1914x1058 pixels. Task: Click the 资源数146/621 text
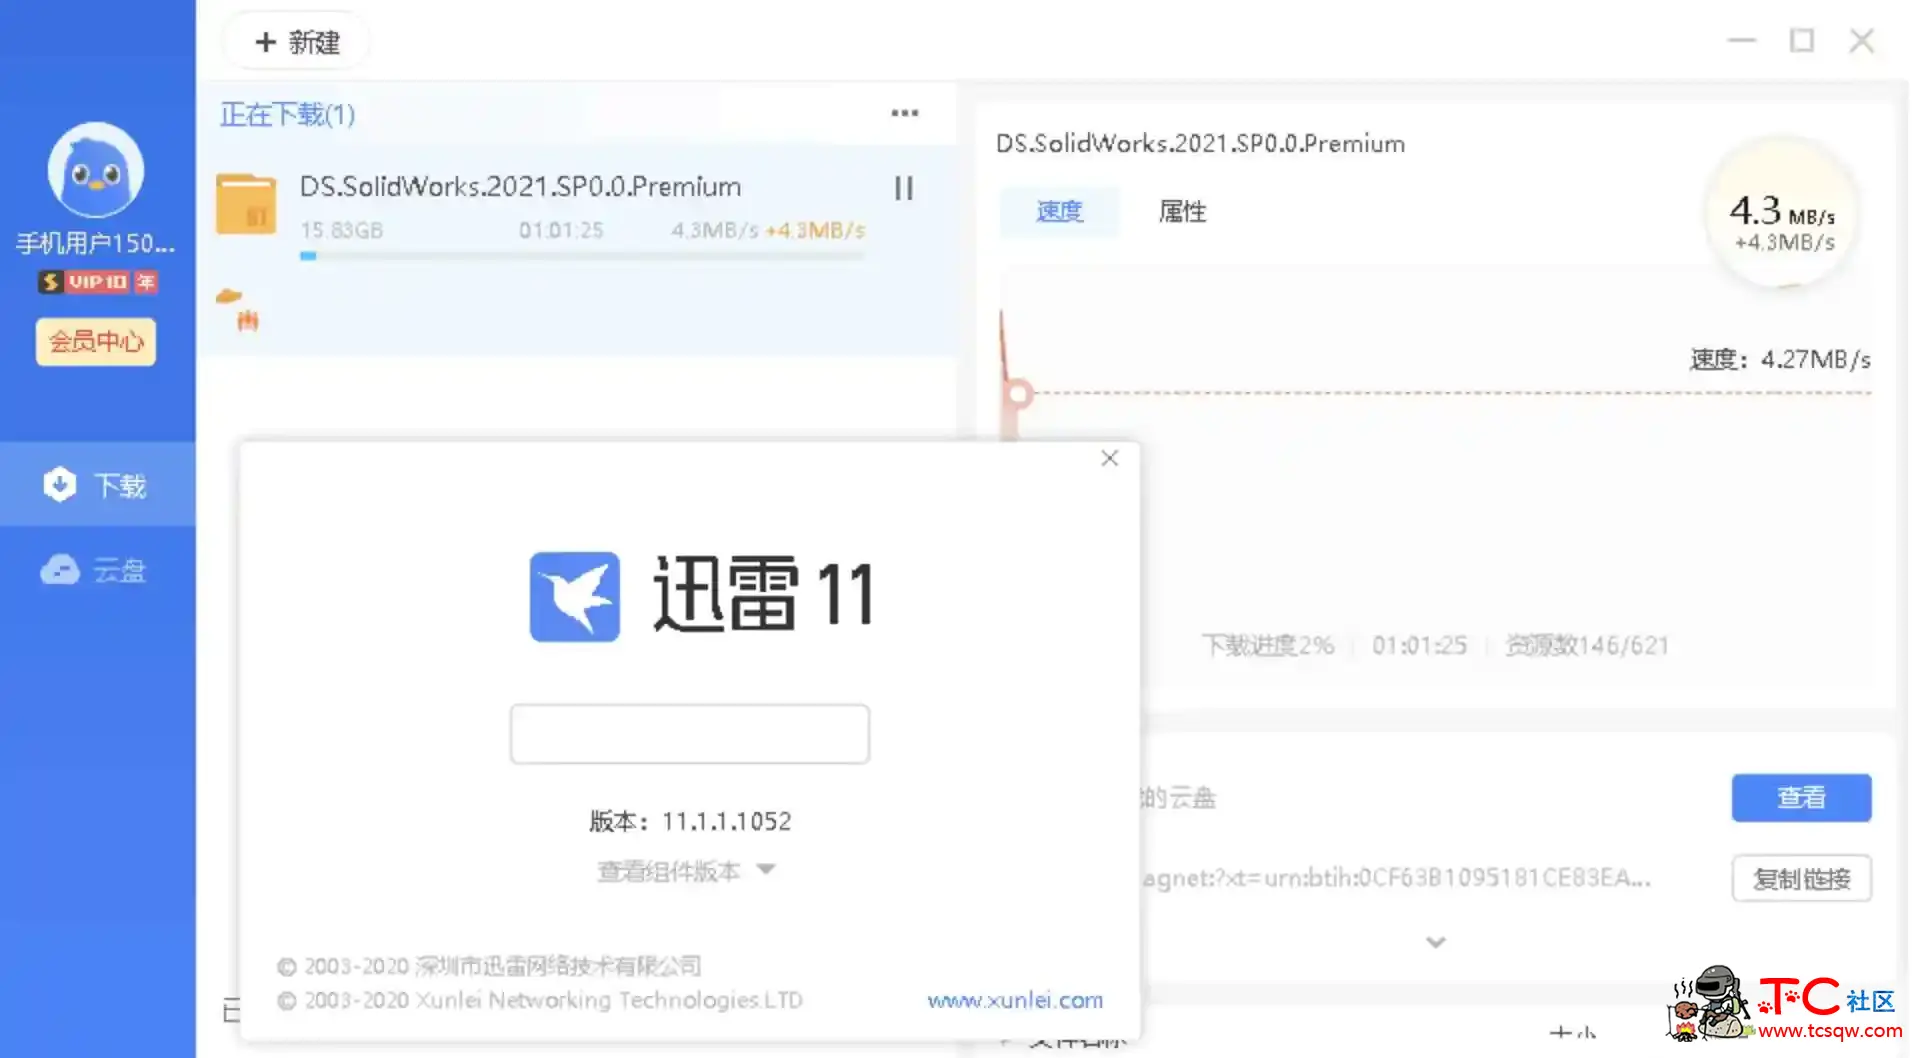coord(1587,645)
